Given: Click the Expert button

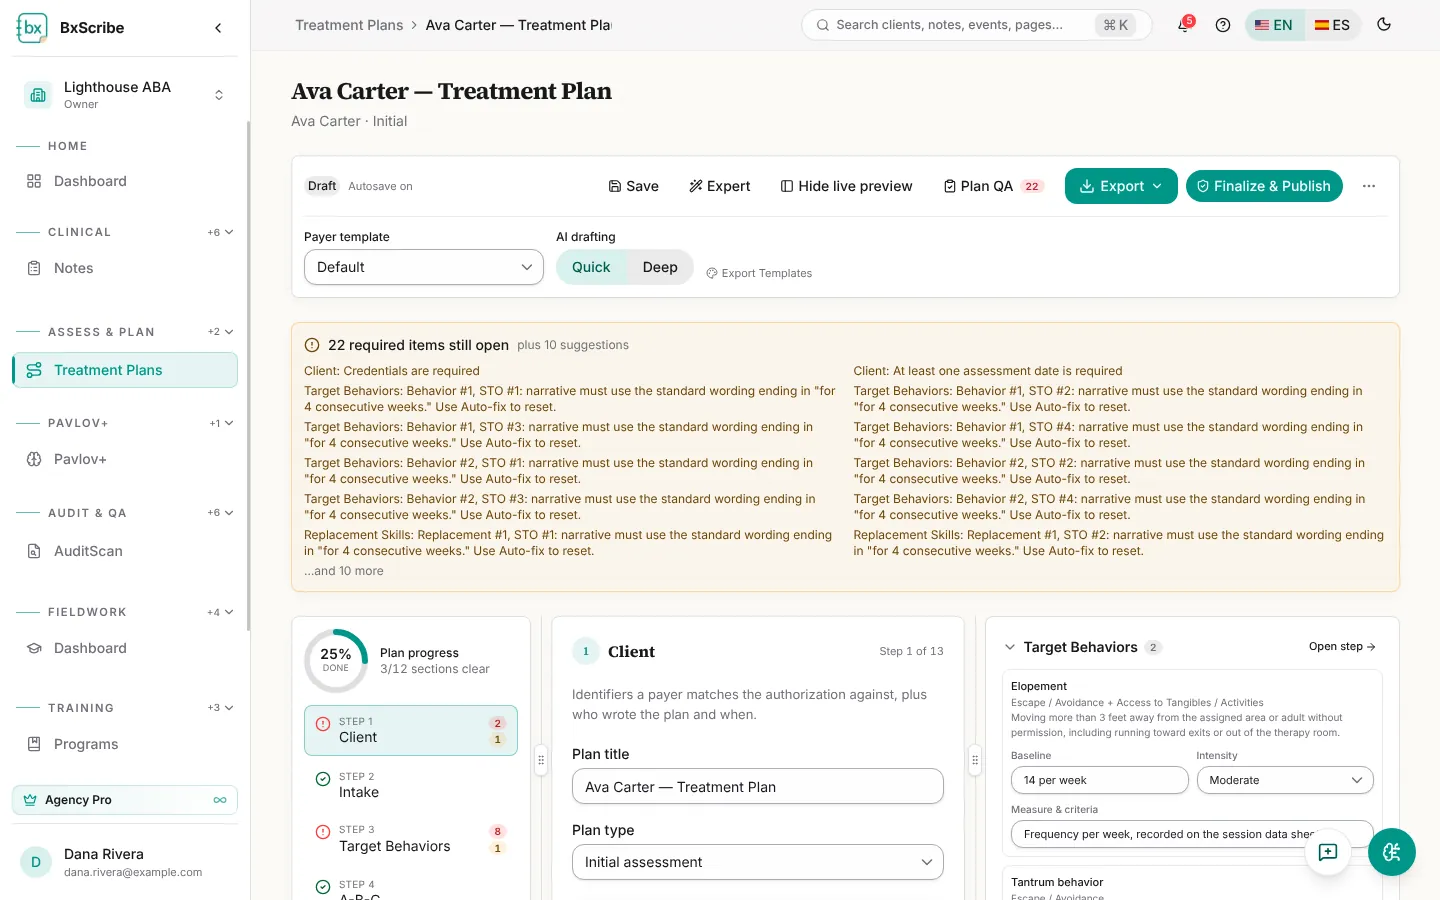Looking at the screenshot, I should pyautogui.click(x=720, y=186).
